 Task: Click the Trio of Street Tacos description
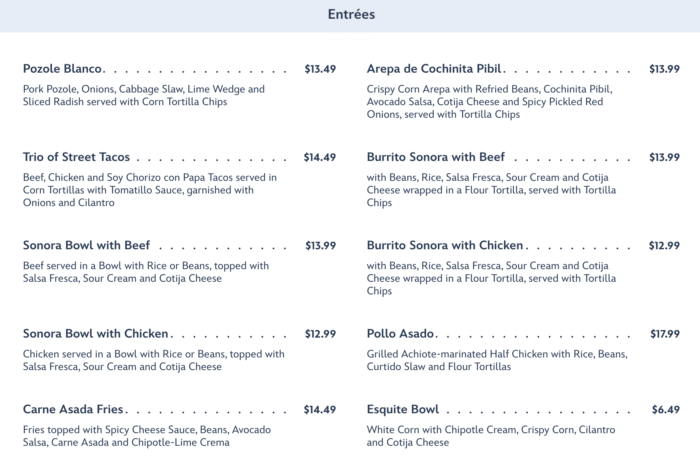click(150, 189)
